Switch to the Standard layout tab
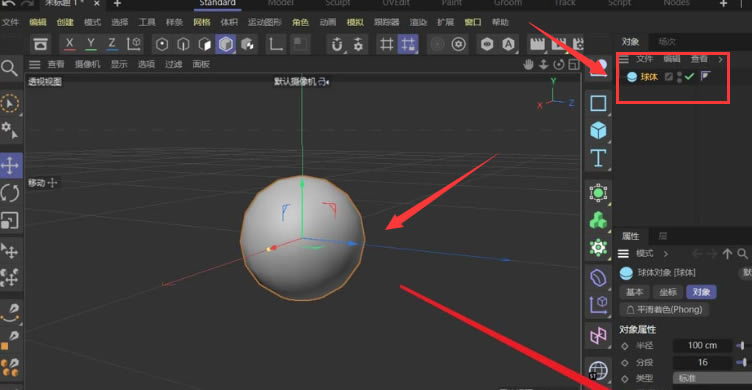Image resolution: width=752 pixels, height=390 pixels. click(x=217, y=3)
